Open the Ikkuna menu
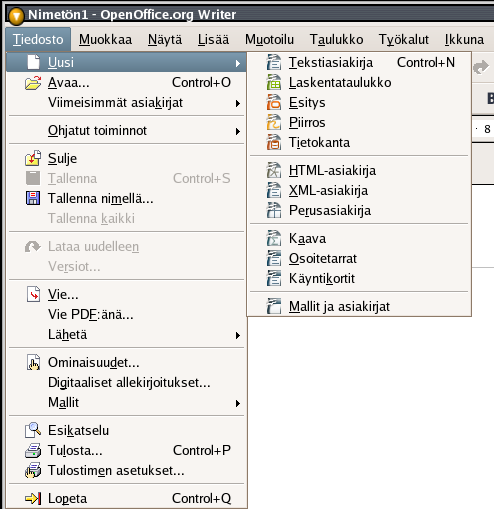The image size is (494, 509). [x=464, y=40]
